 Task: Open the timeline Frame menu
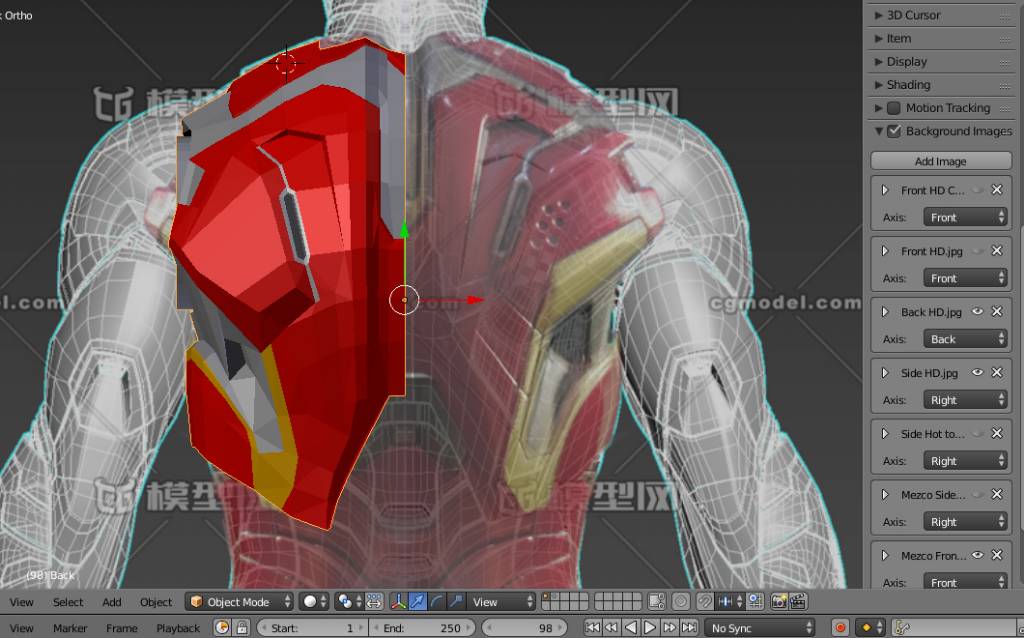(121, 628)
